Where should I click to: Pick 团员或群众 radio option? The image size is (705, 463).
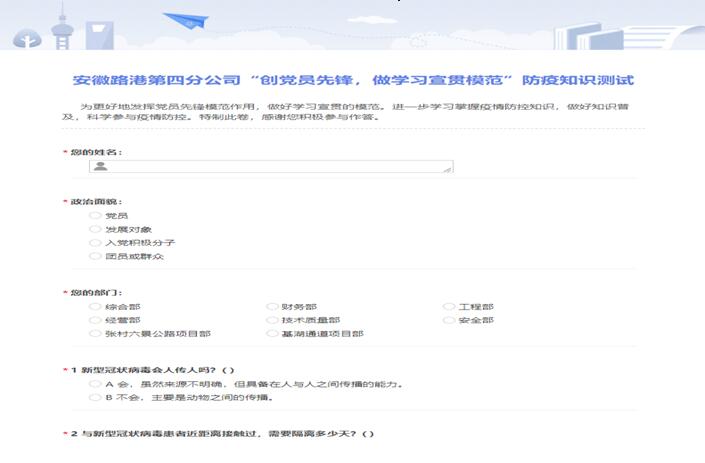coord(95,257)
